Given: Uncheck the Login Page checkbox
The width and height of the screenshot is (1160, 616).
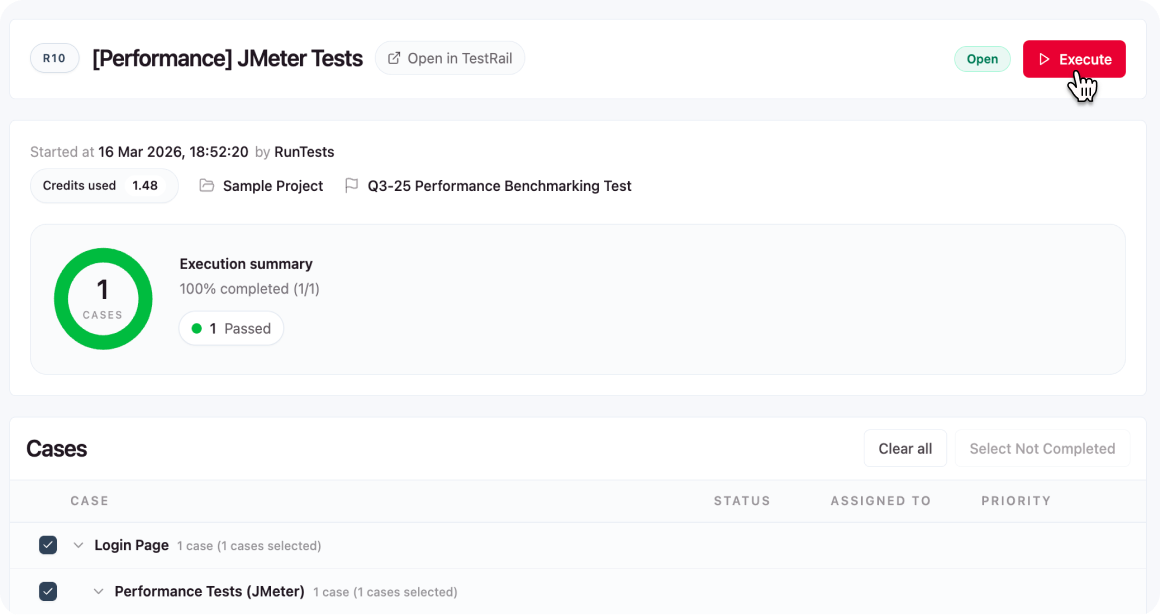Looking at the screenshot, I should click(x=48, y=545).
